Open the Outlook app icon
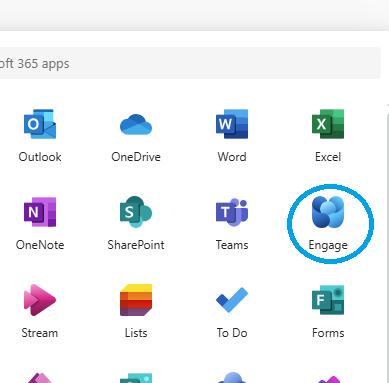The width and height of the screenshot is (389, 383). click(40, 124)
